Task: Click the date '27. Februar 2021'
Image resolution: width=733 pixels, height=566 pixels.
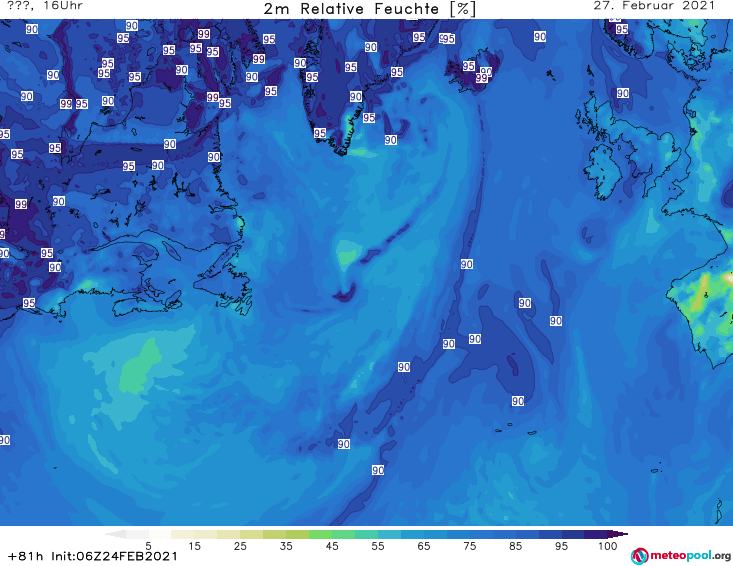Action: pyautogui.click(x=654, y=6)
